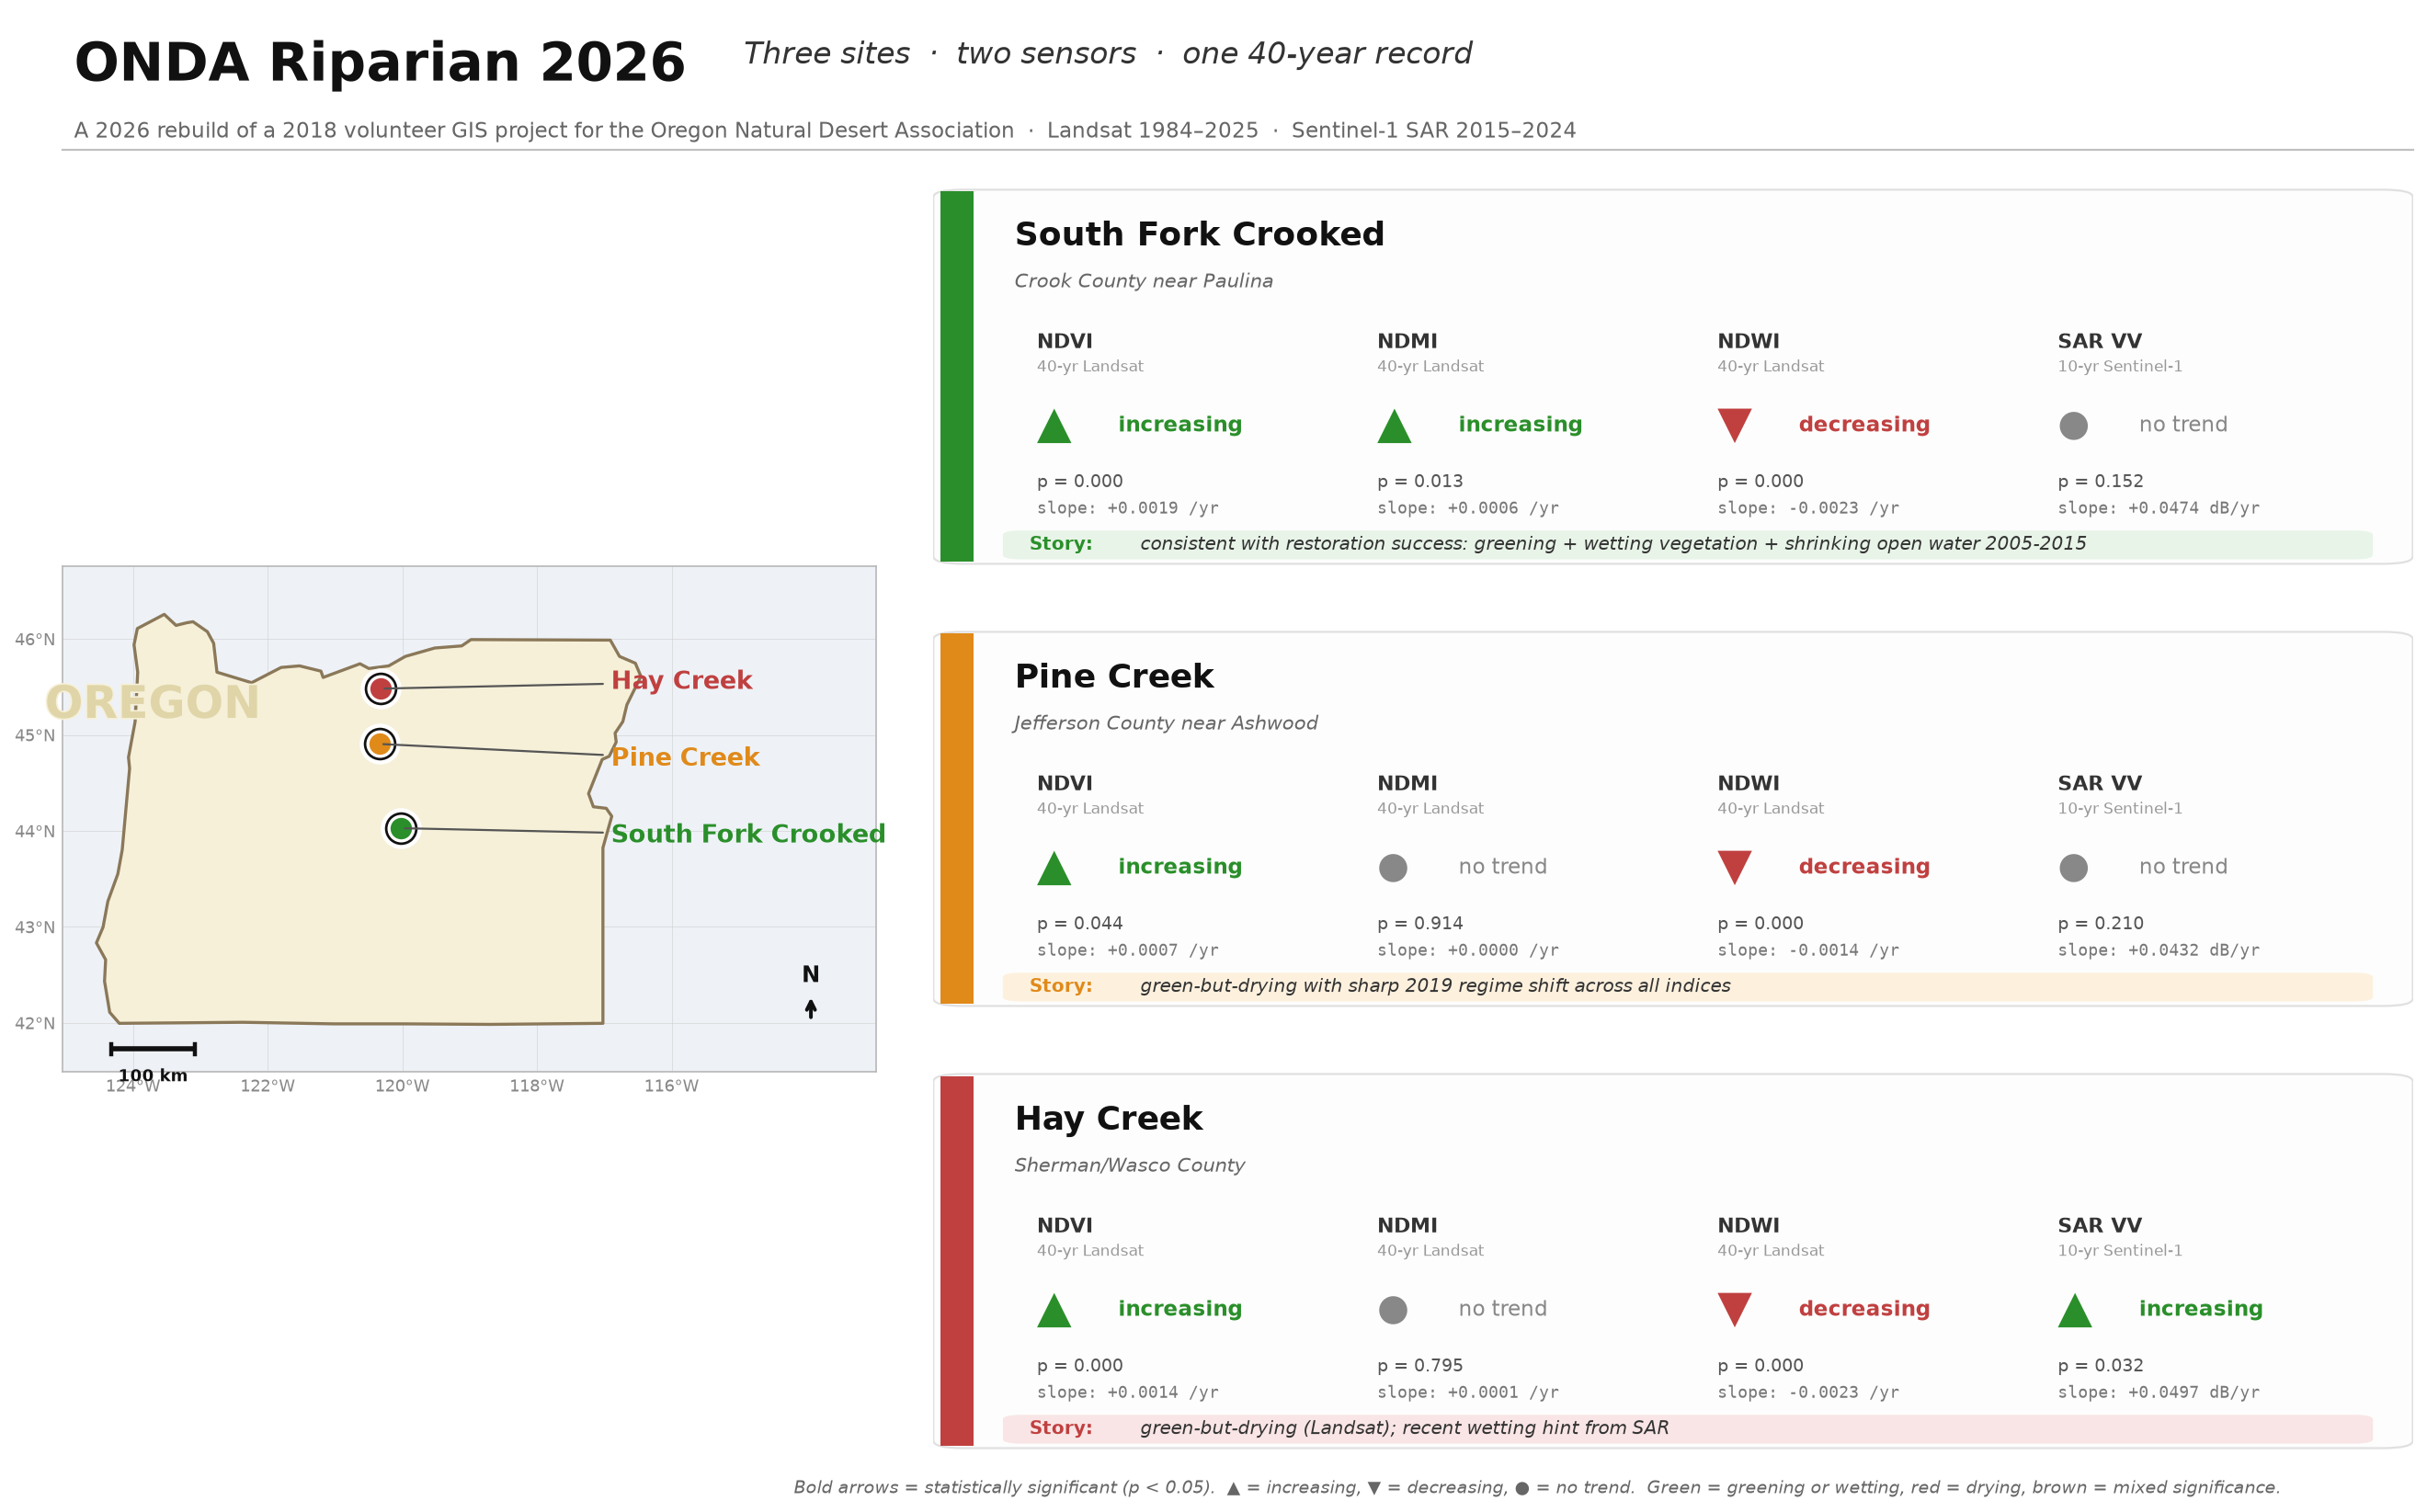Click Pine Creek SAR VV no-trend circle
The image size is (2427, 1512).
tap(2073, 868)
